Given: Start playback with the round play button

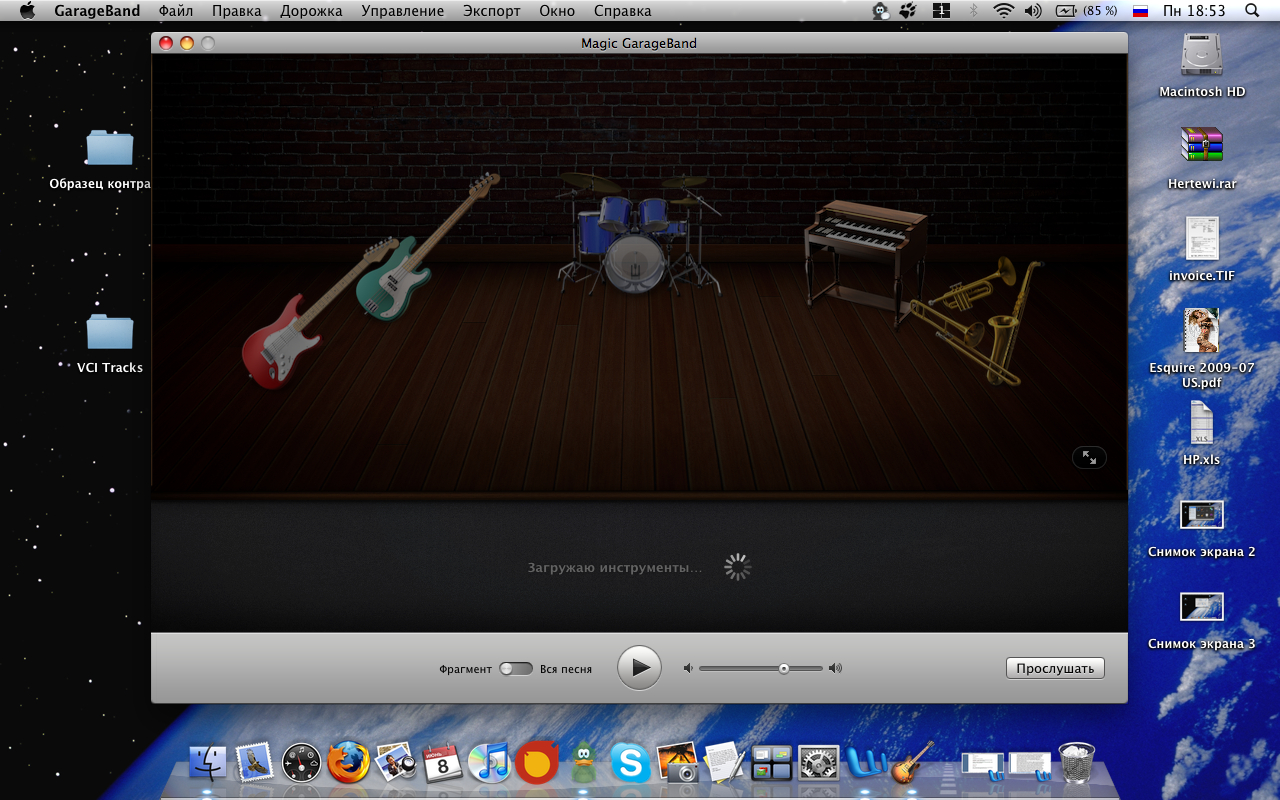Looking at the screenshot, I should pos(639,667).
